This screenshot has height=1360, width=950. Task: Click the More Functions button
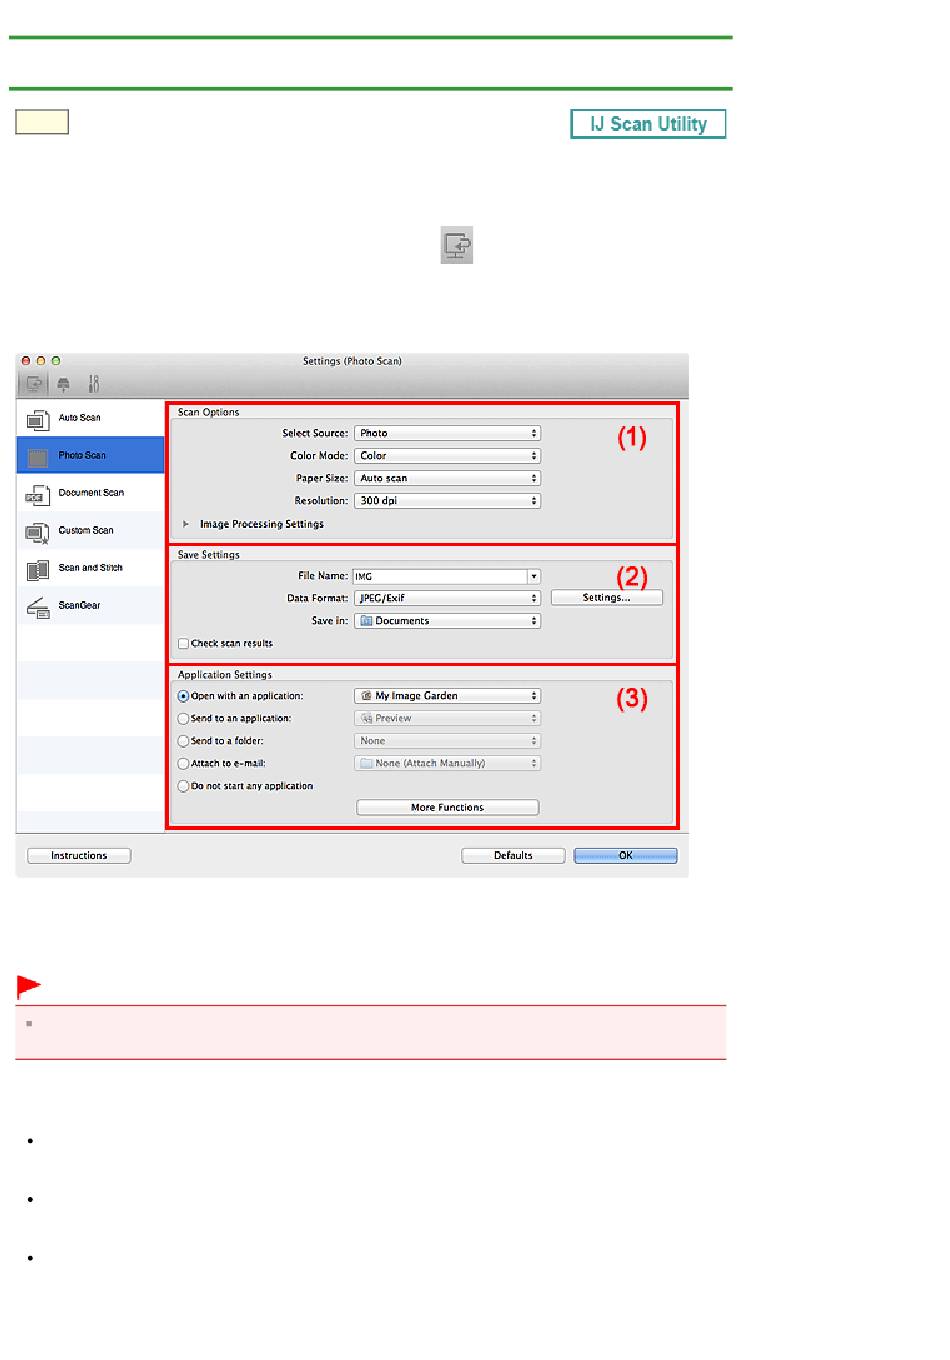point(447,808)
